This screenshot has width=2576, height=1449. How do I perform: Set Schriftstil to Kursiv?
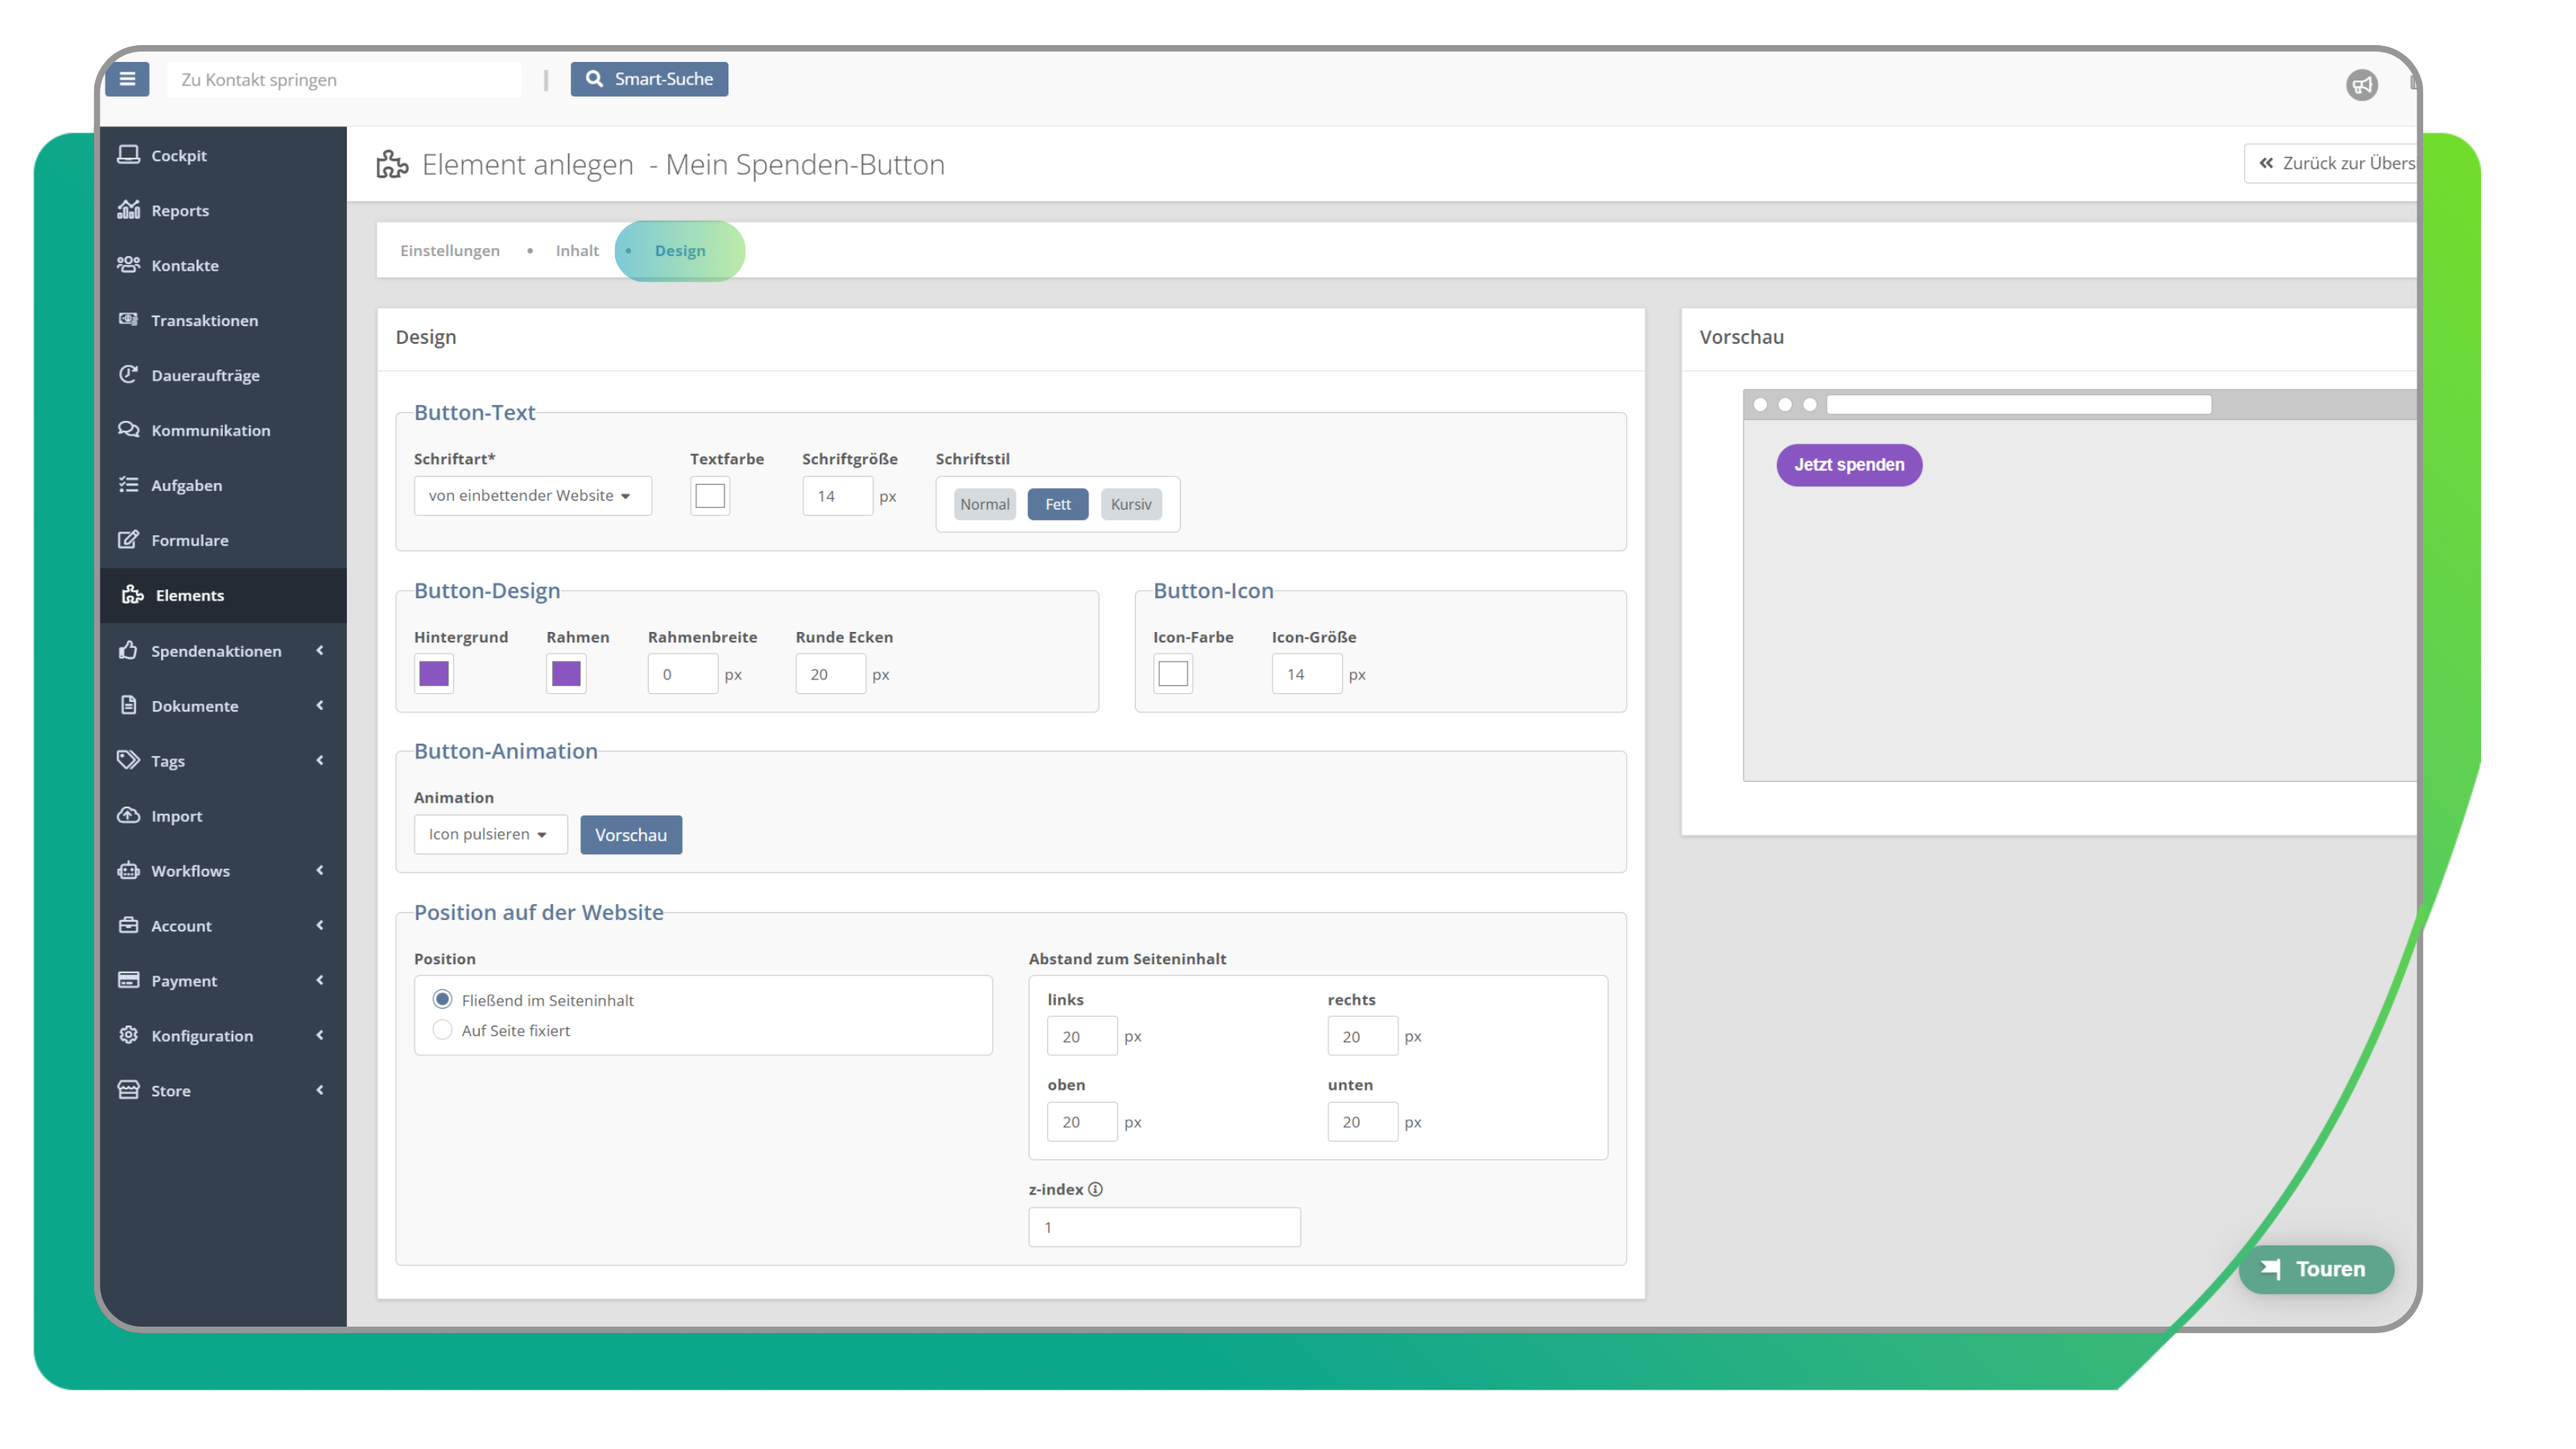(x=1131, y=504)
